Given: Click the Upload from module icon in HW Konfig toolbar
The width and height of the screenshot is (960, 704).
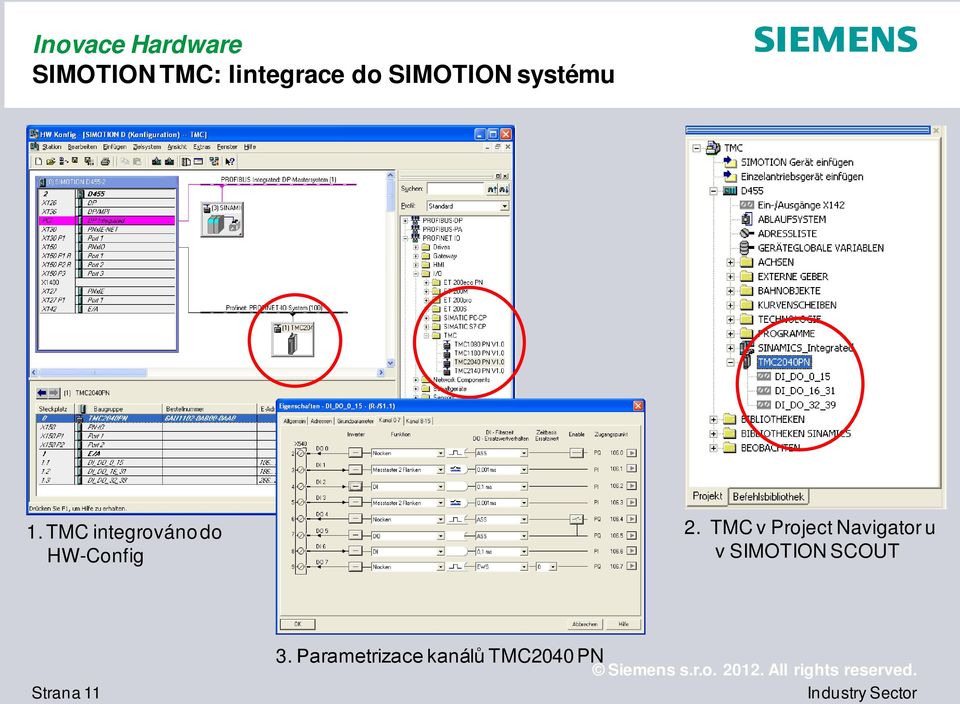Looking at the screenshot, I should (x=170, y=162).
